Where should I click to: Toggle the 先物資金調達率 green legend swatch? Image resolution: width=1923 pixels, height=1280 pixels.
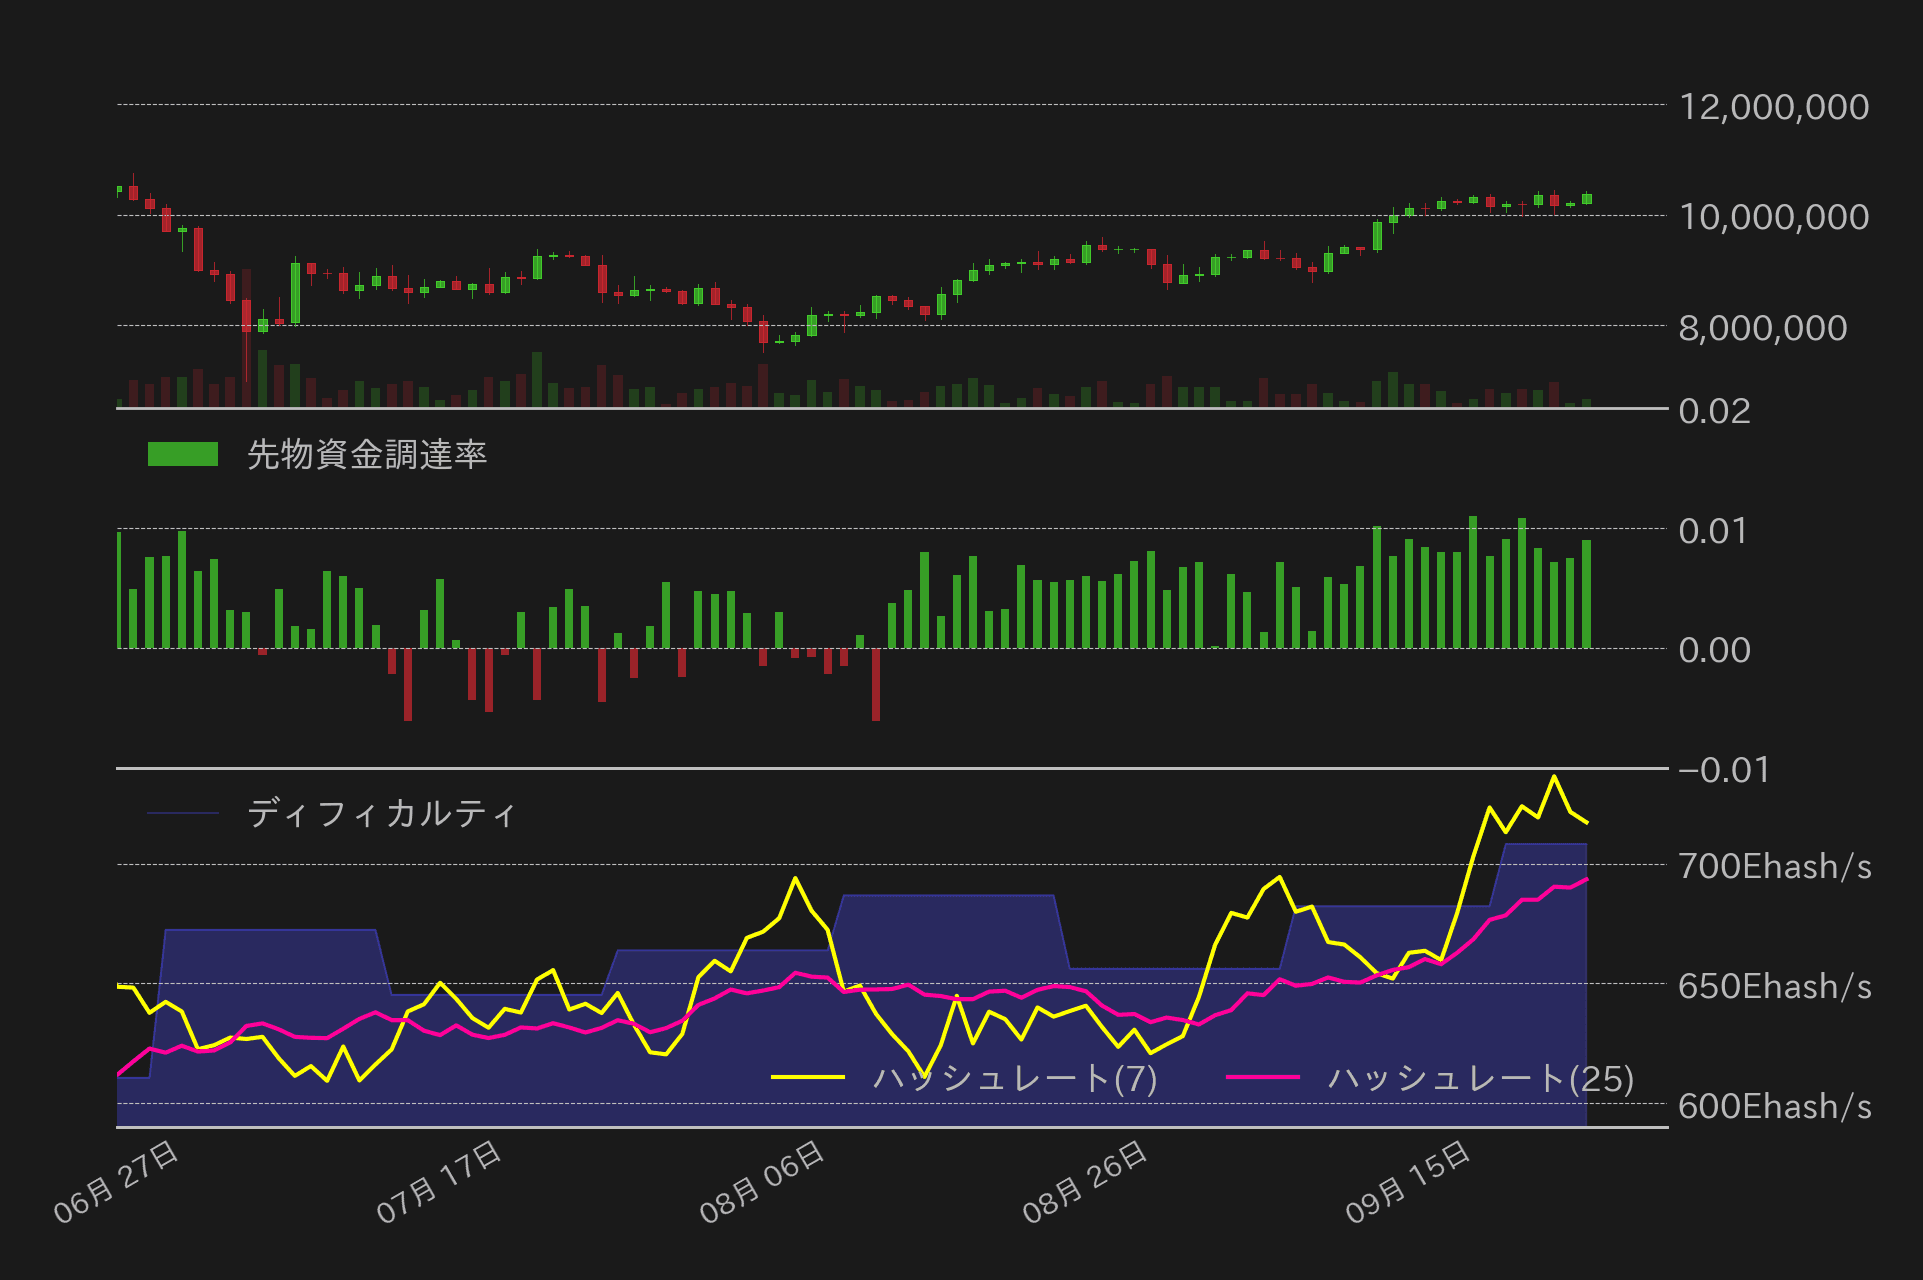182,454
